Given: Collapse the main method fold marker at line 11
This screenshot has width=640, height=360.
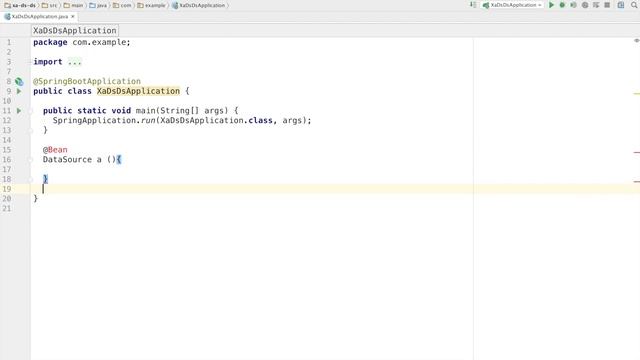Looking at the screenshot, I should point(30,111).
